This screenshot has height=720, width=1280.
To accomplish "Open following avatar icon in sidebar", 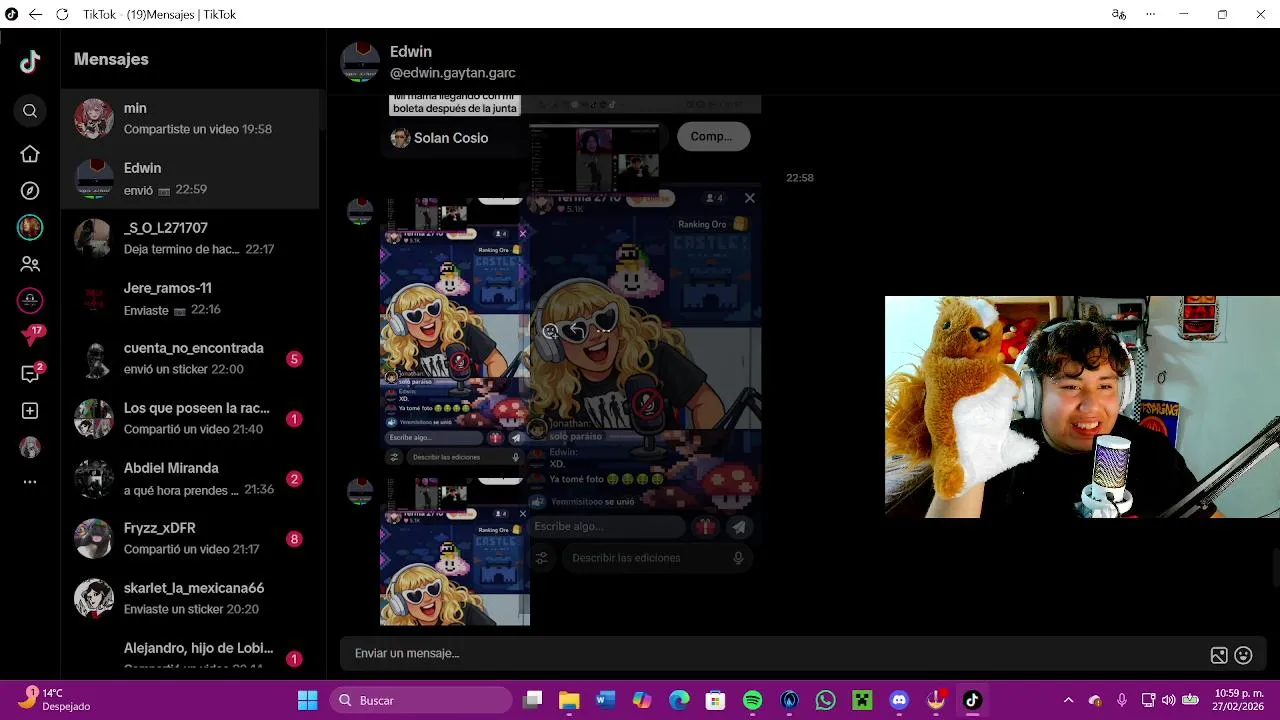I will coord(30,228).
